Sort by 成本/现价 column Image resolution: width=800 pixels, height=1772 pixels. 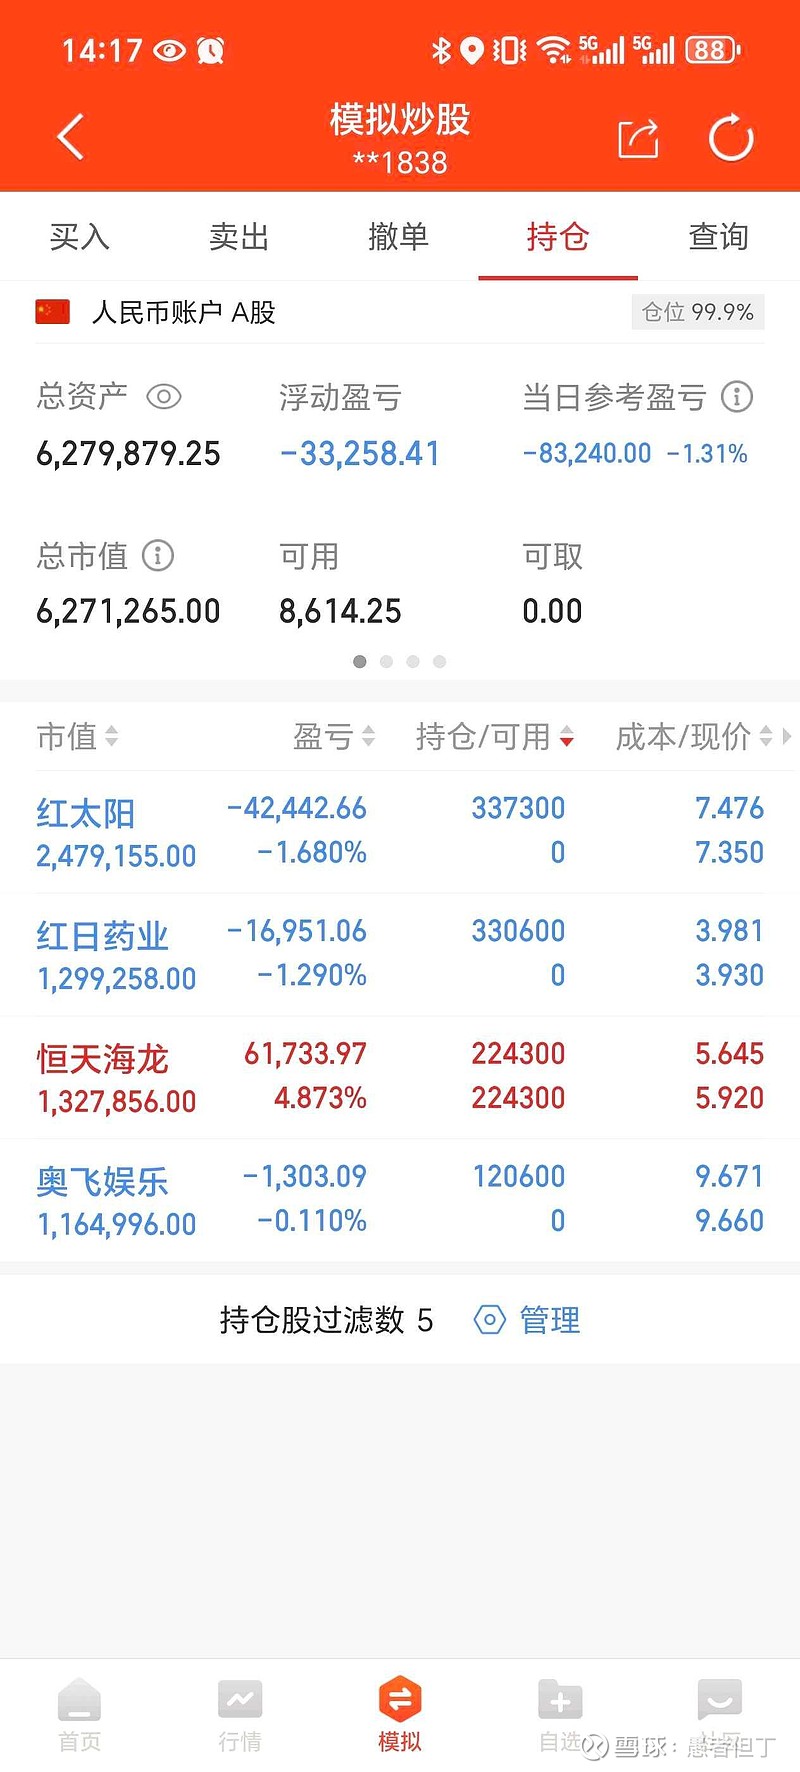[694, 737]
